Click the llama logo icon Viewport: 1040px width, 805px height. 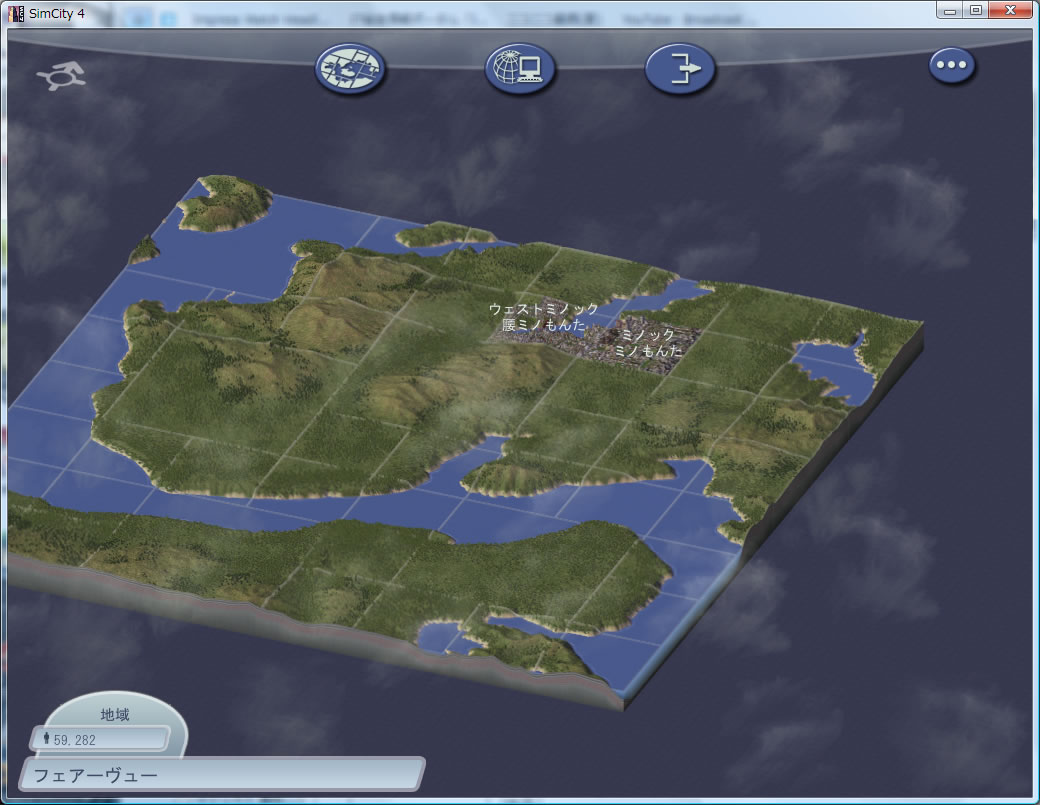61,76
